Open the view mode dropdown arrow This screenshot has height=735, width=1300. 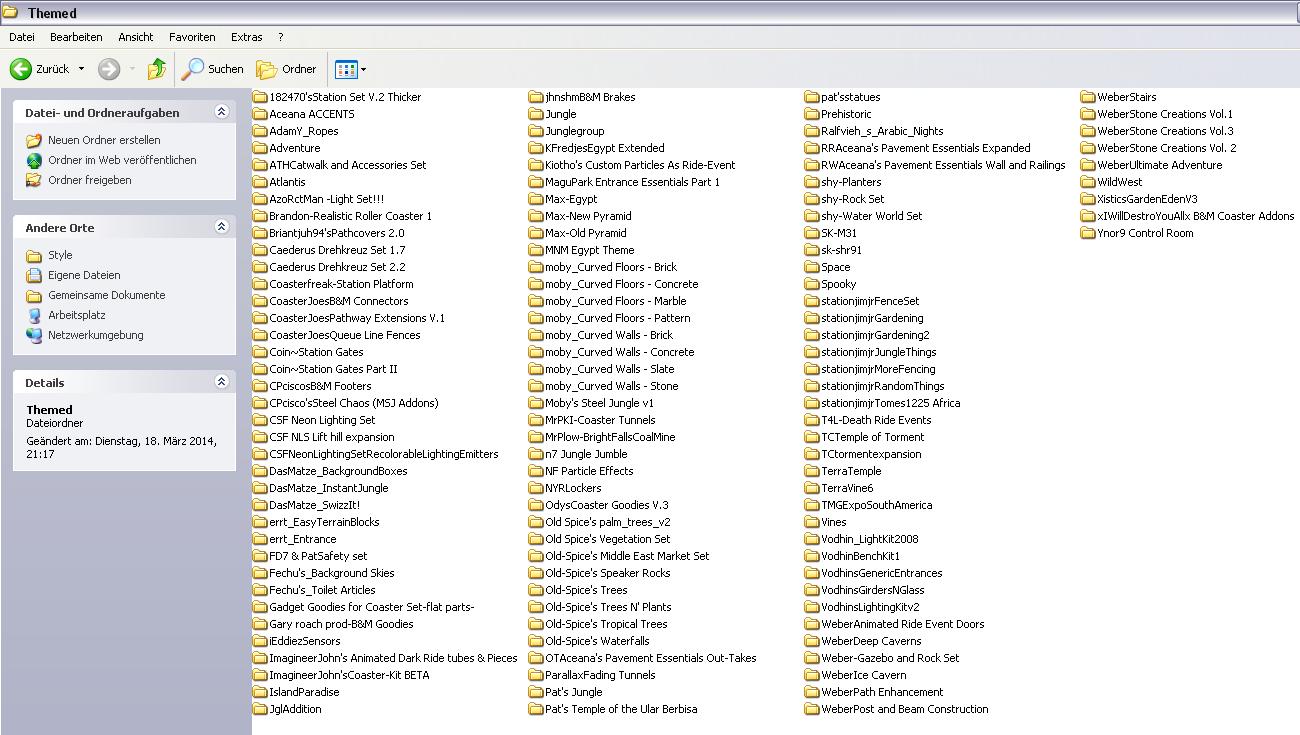[x=363, y=69]
